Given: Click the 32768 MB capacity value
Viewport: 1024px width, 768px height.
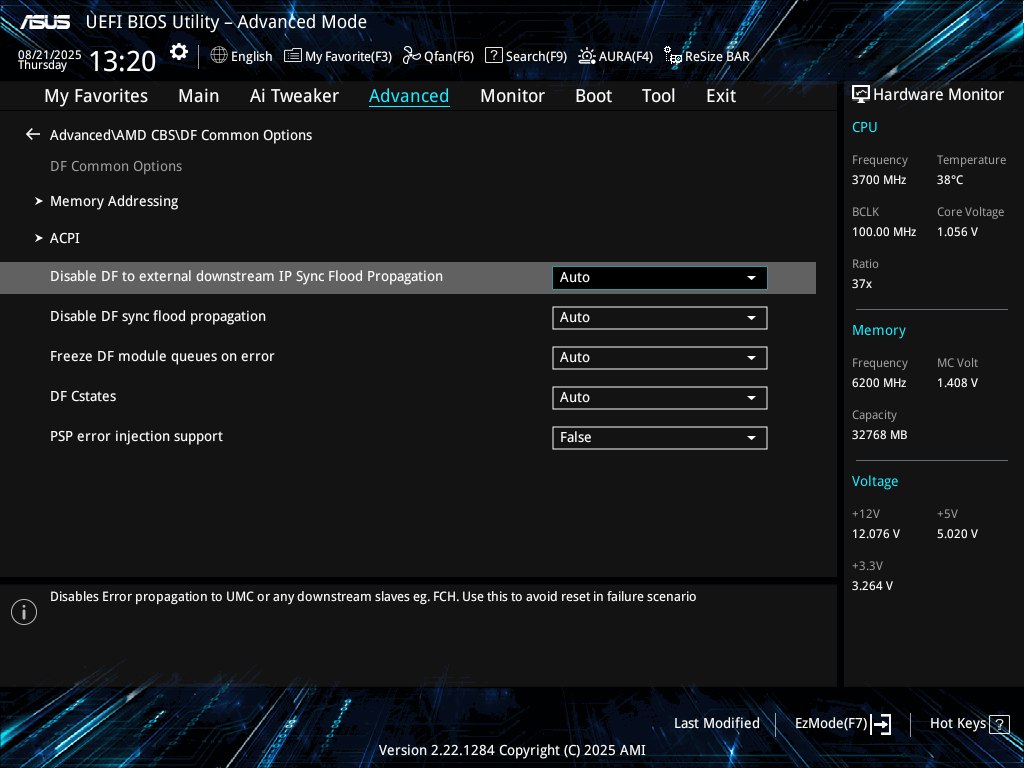Looking at the screenshot, I should (879, 435).
